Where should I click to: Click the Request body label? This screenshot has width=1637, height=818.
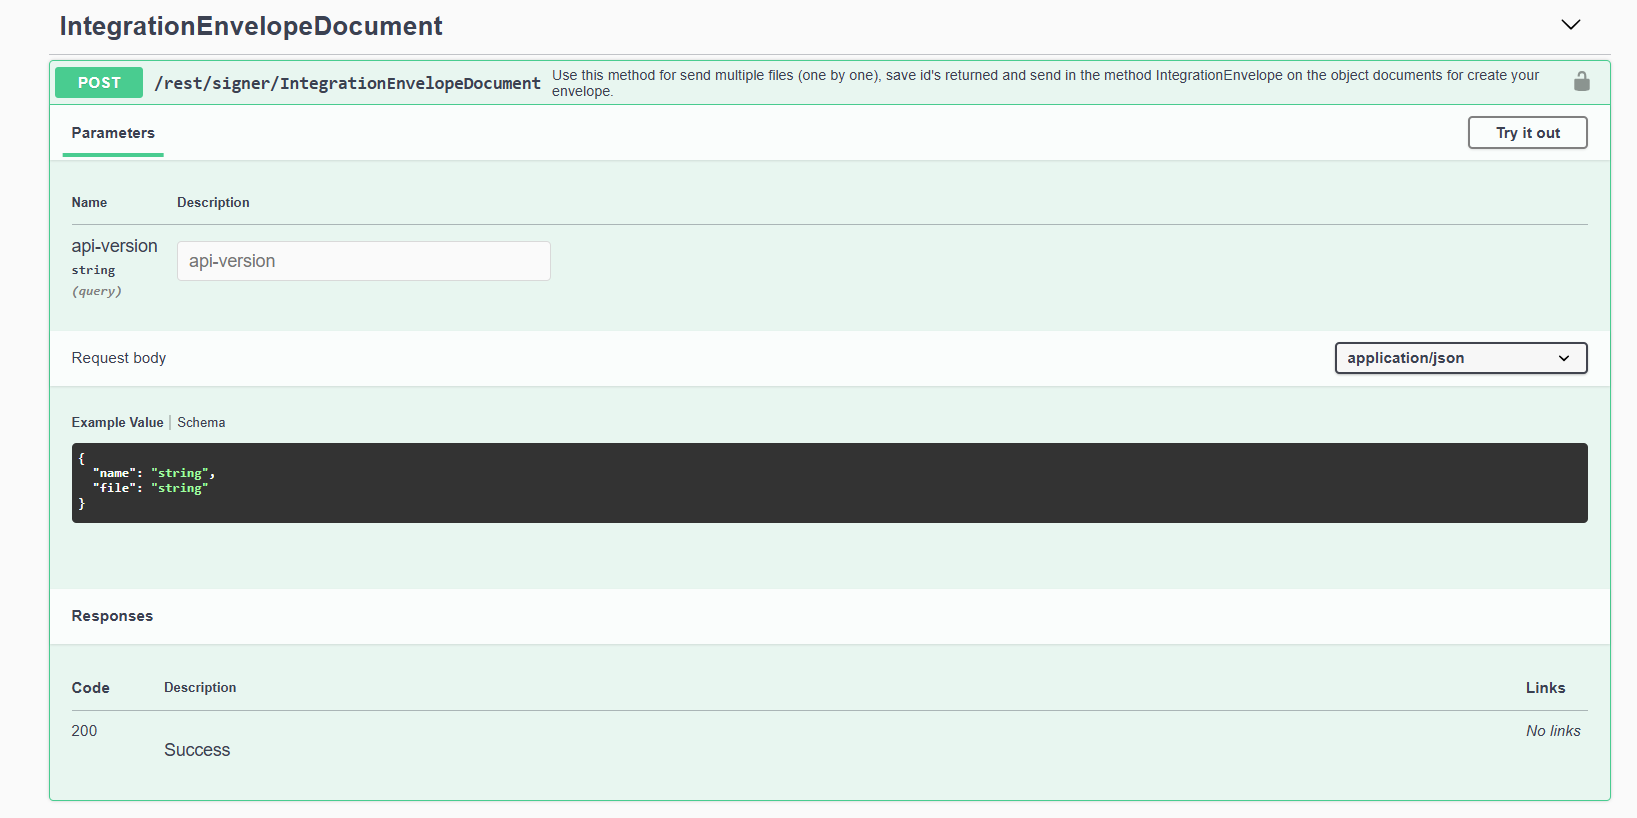119,358
